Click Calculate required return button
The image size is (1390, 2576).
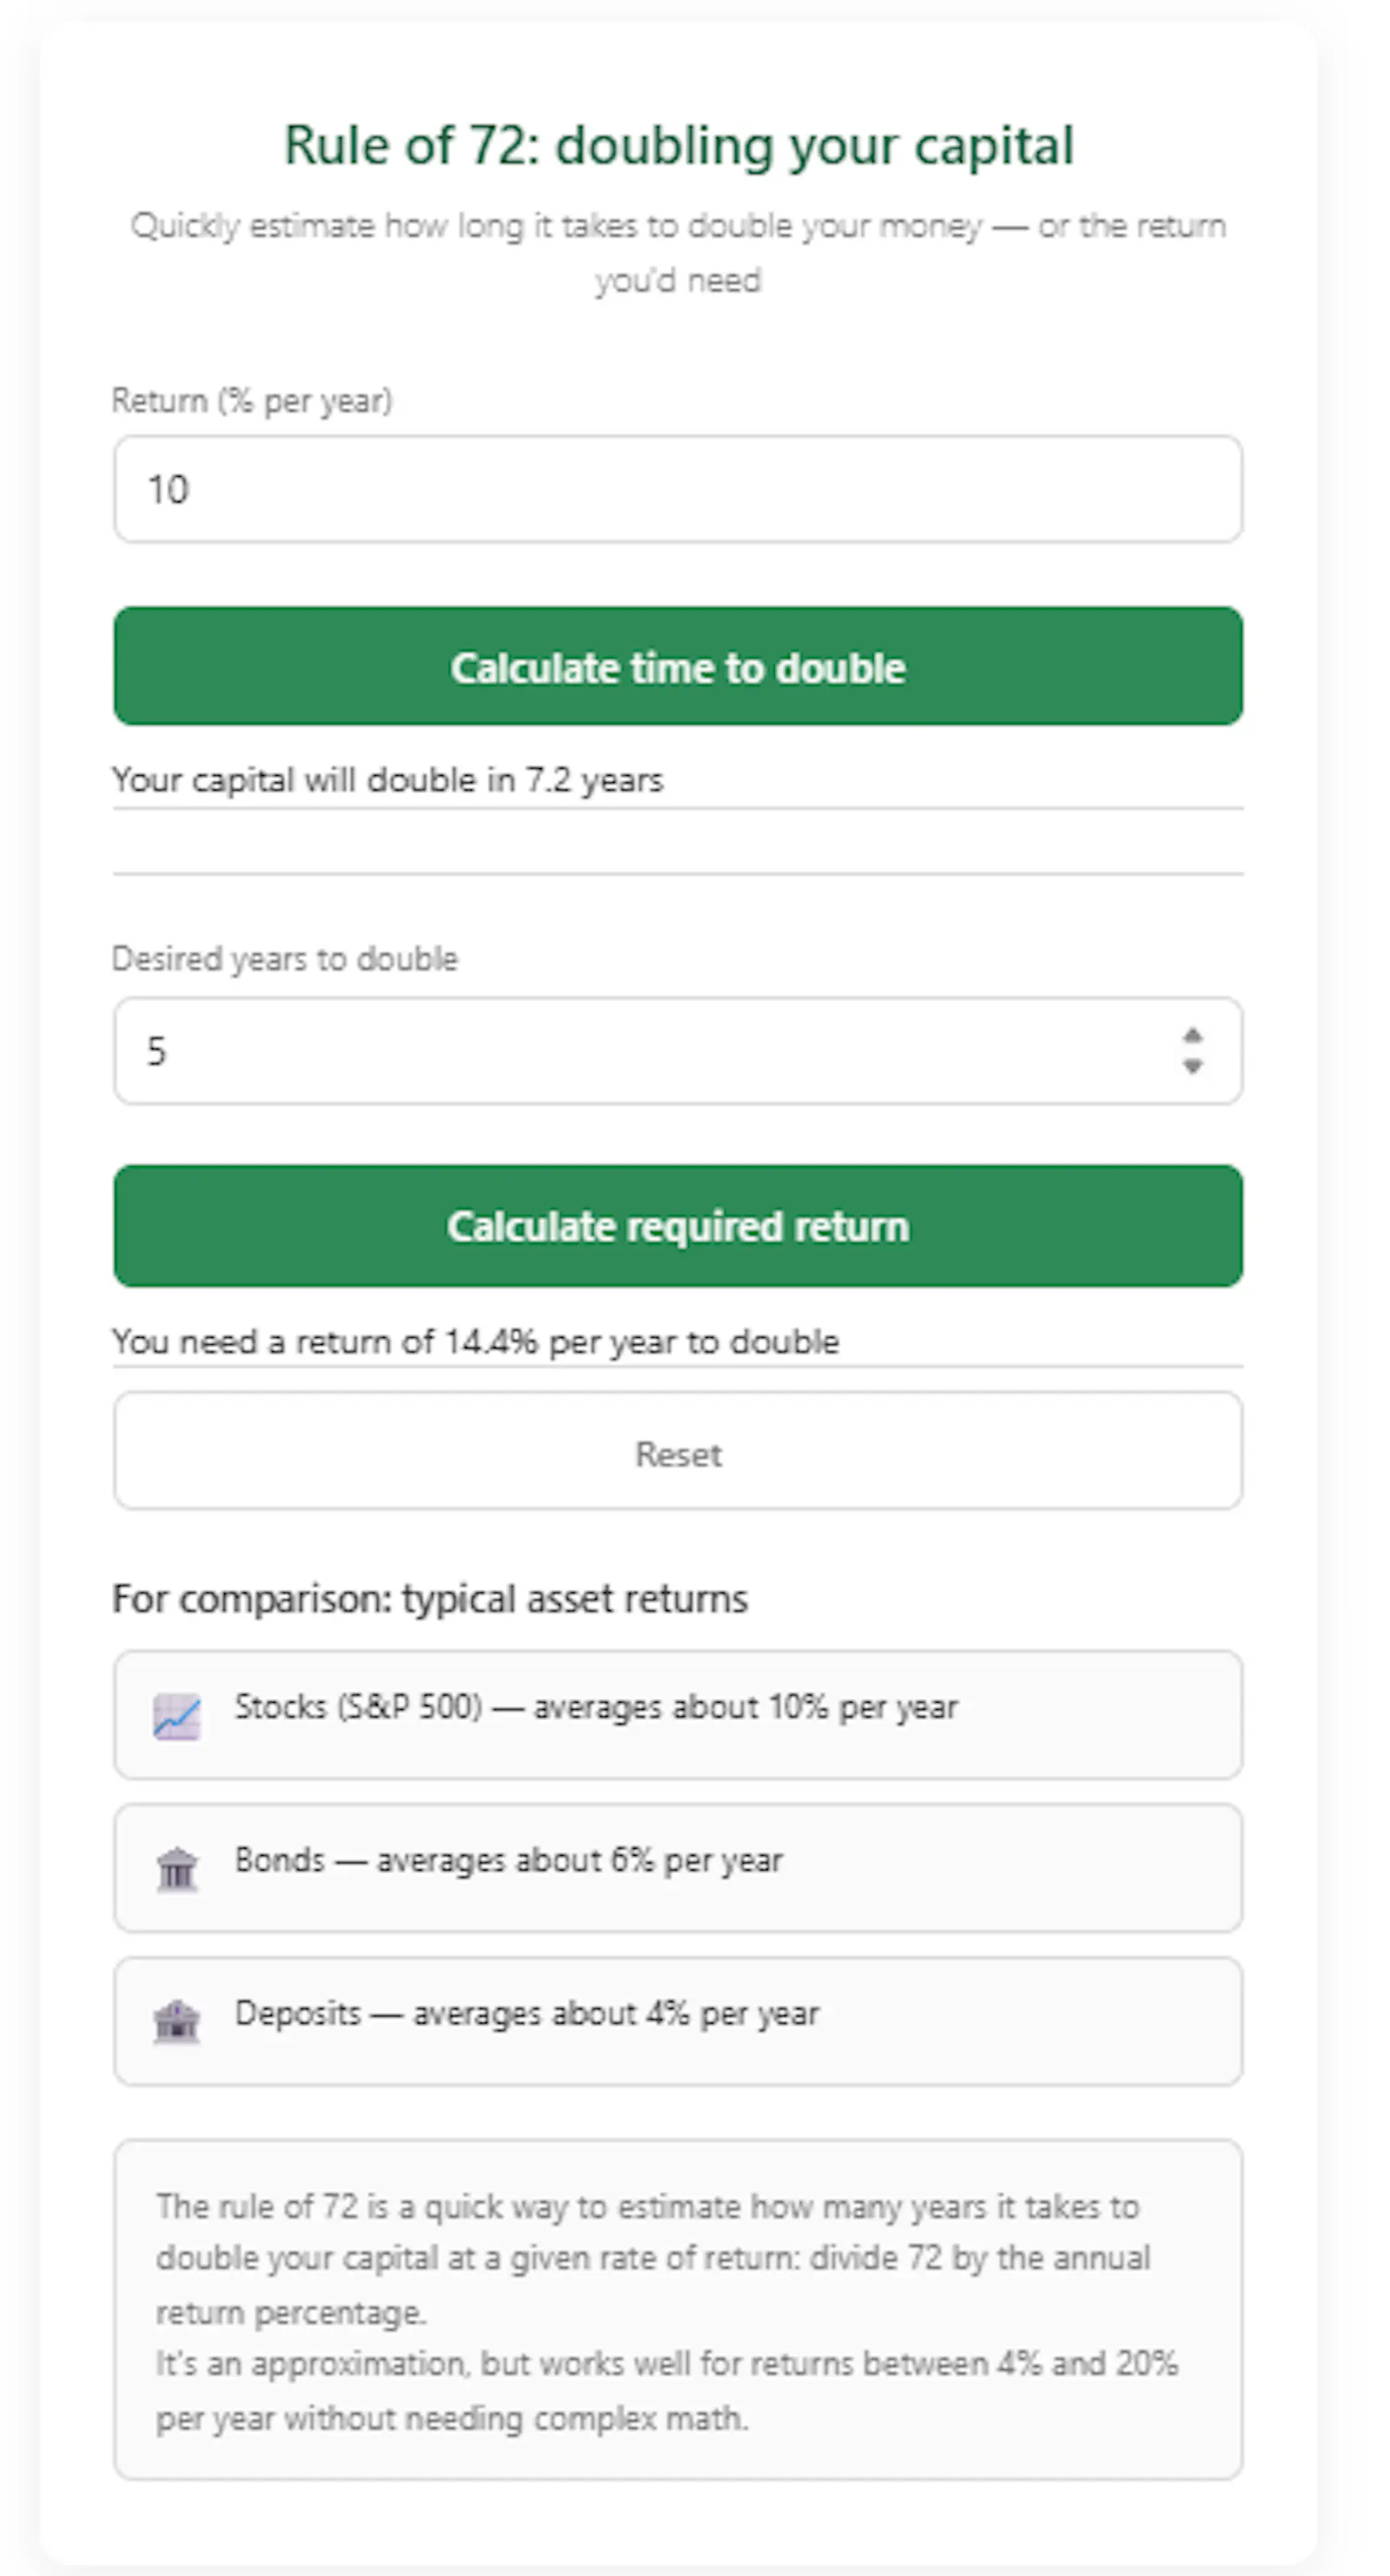(x=678, y=1226)
